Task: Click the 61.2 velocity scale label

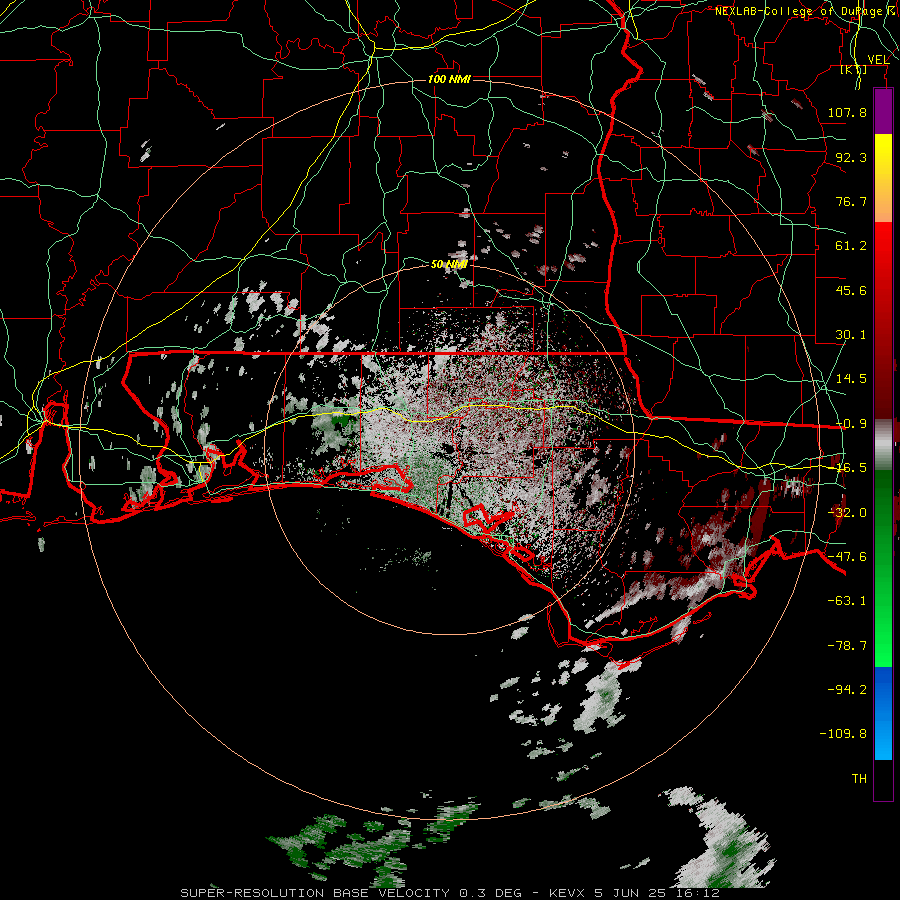Action: coord(851,246)
